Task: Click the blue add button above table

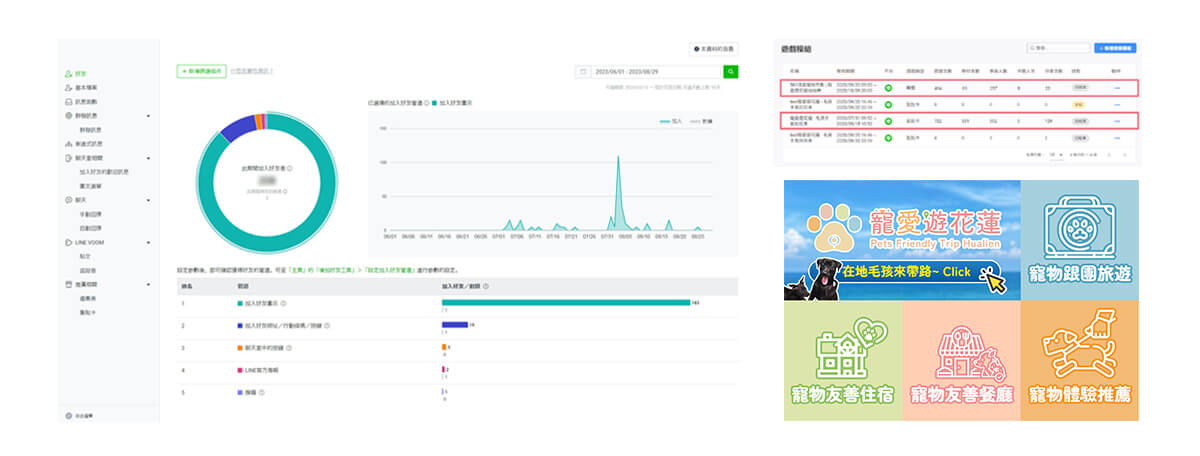Action: click(1115, 48)
